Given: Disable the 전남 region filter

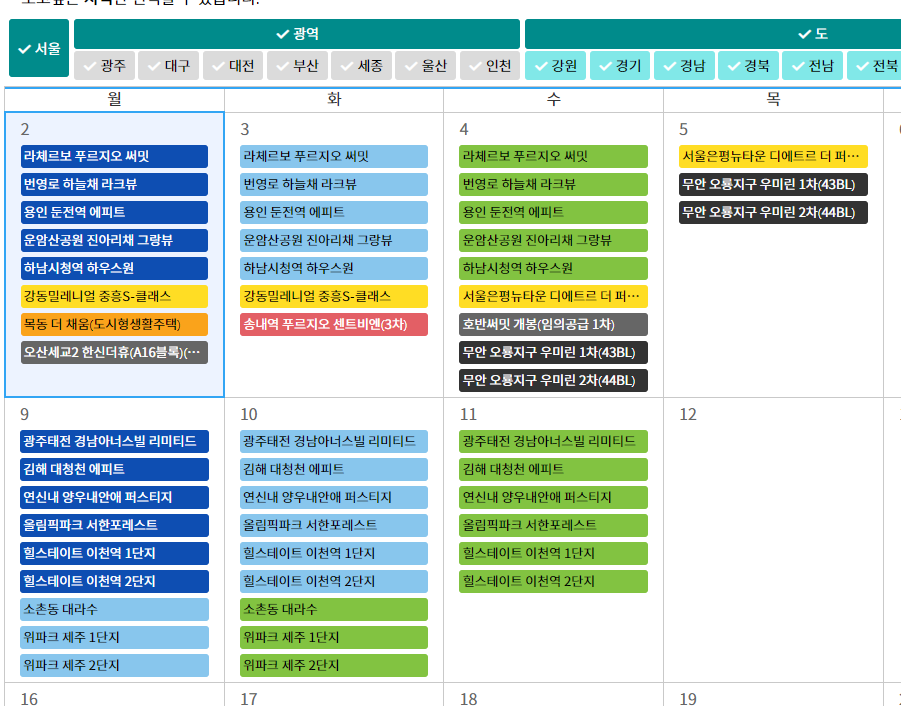Looking at the screenshot, I should [813, 66].
